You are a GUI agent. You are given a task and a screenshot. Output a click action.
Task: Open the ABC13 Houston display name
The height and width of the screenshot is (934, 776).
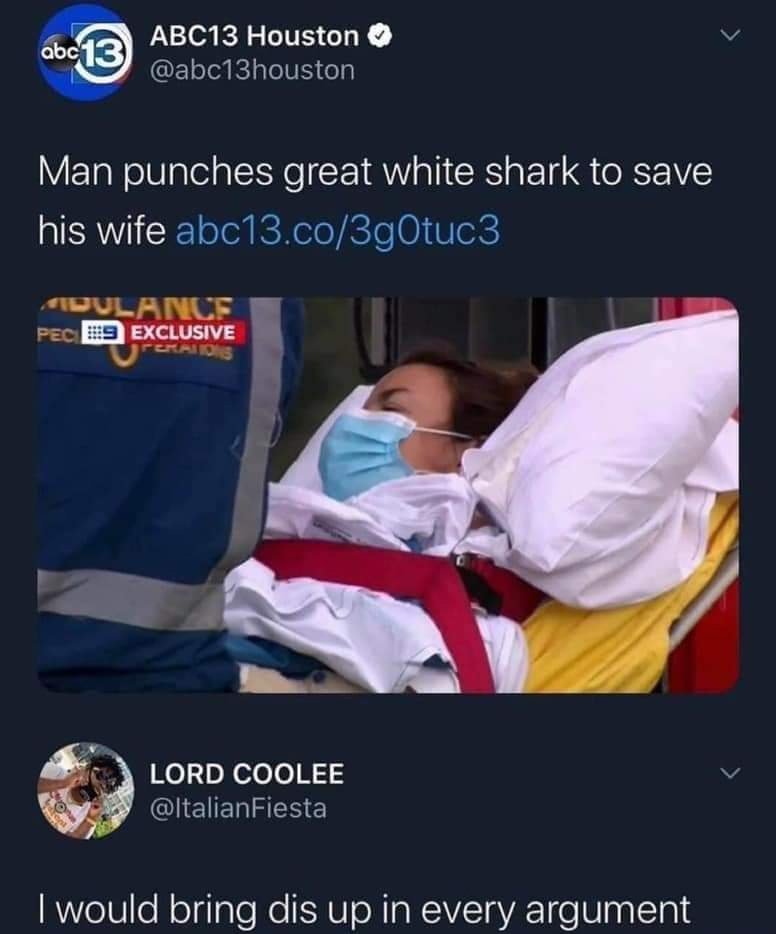[254, 37]
